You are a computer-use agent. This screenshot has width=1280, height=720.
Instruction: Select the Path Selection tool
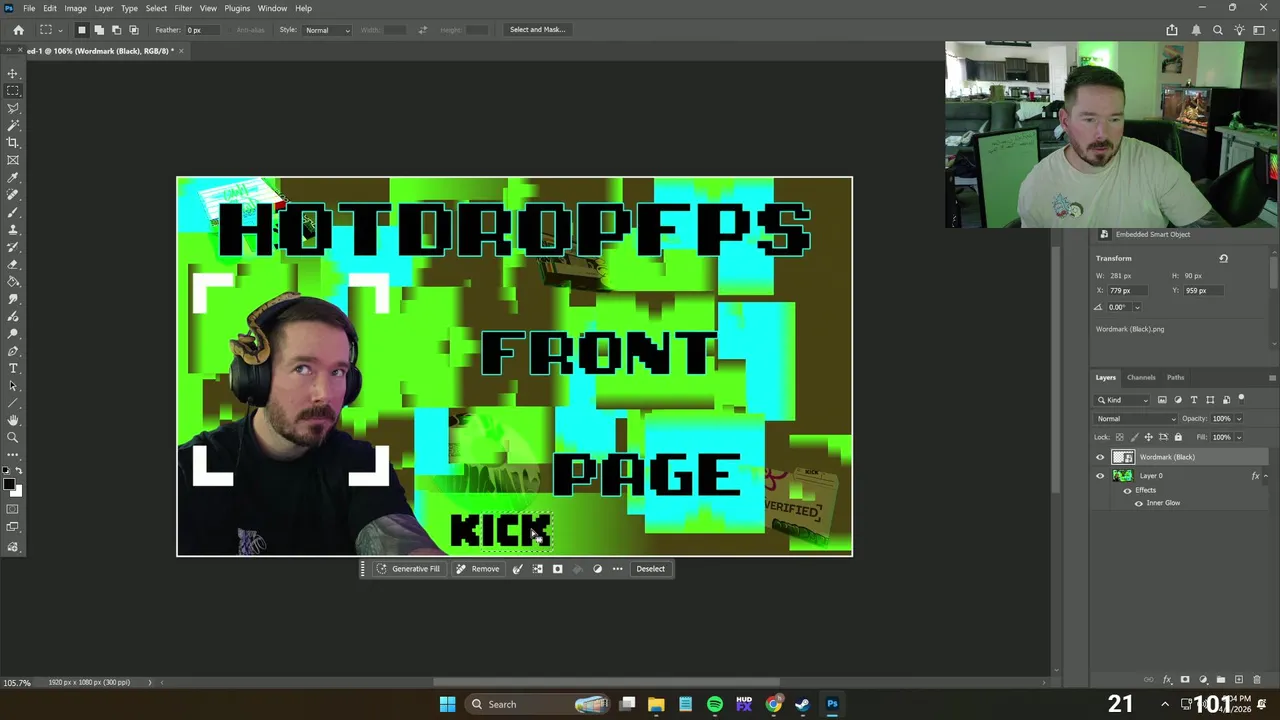(13, 386)
